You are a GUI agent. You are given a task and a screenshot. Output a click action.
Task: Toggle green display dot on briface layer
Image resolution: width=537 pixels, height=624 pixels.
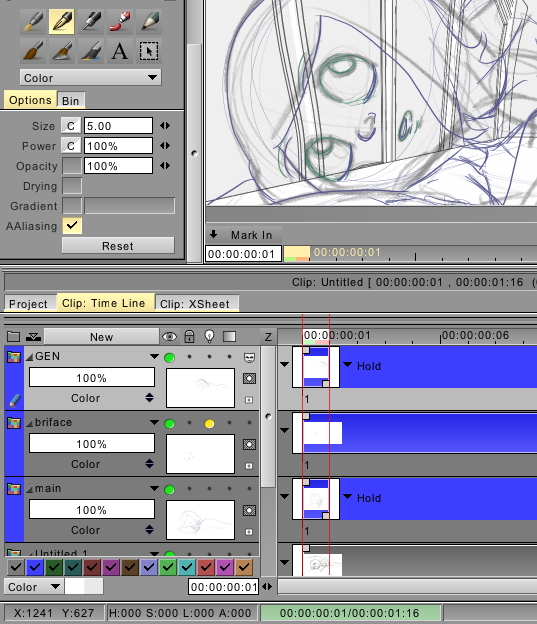pyautogui.click(x=170, y=424)
